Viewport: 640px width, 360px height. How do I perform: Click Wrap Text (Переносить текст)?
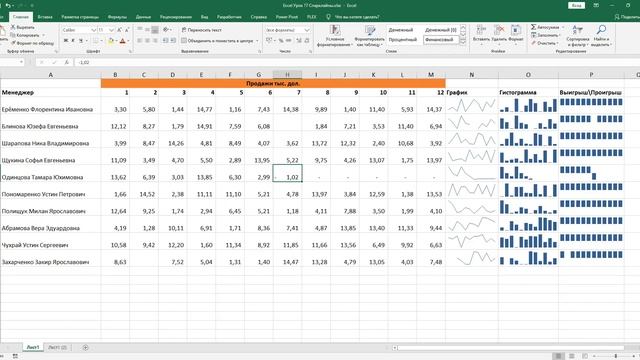202,30
